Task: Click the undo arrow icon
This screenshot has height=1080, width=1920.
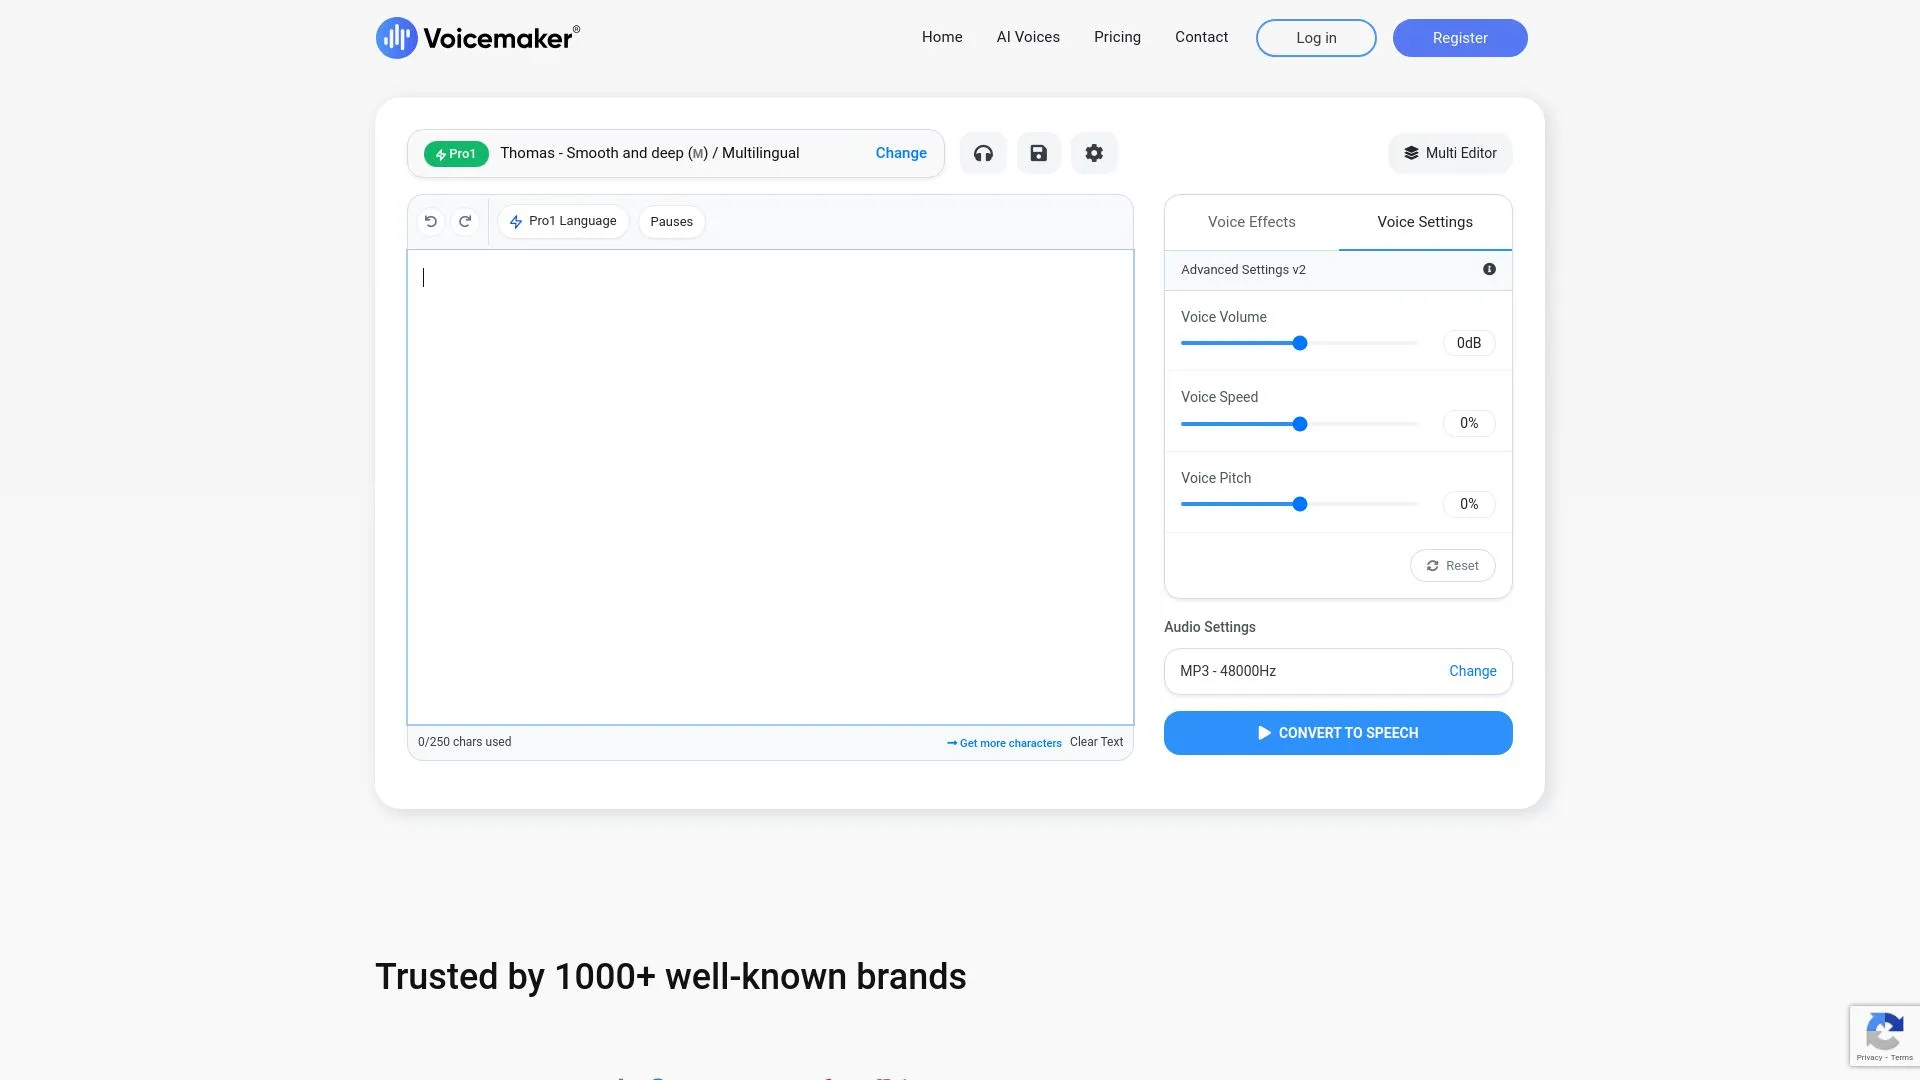Action: tap(431, 221)
